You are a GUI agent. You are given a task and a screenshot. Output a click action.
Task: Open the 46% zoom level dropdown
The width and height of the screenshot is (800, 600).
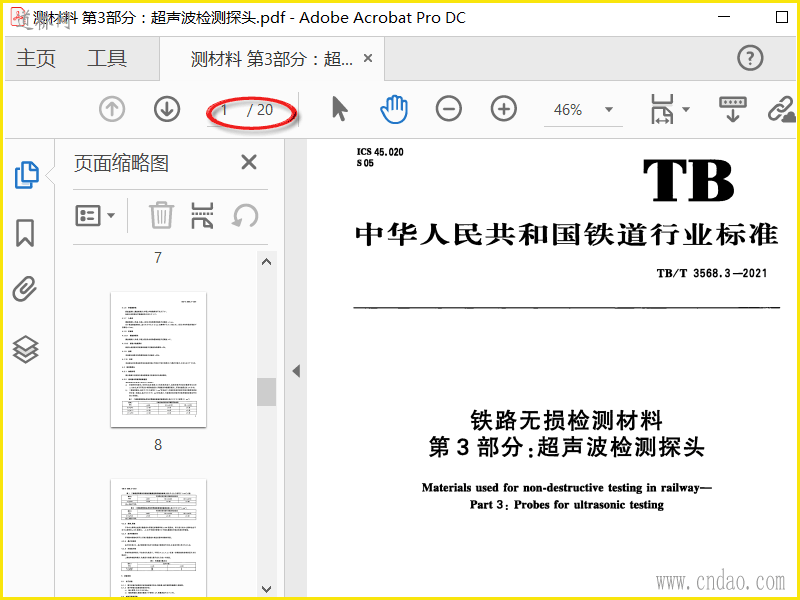click(x=609, y=109)
